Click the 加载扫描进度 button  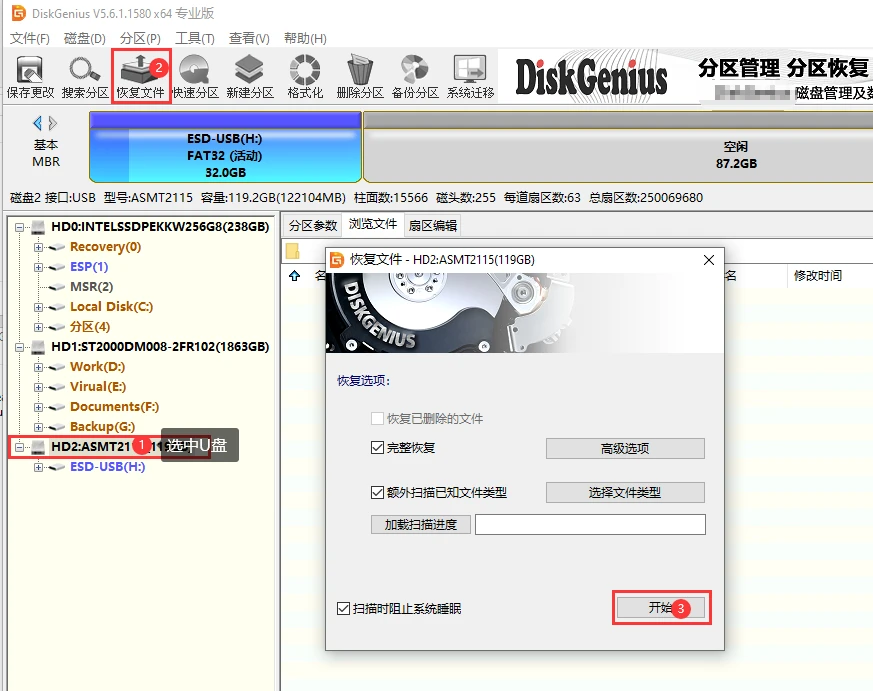421,525
